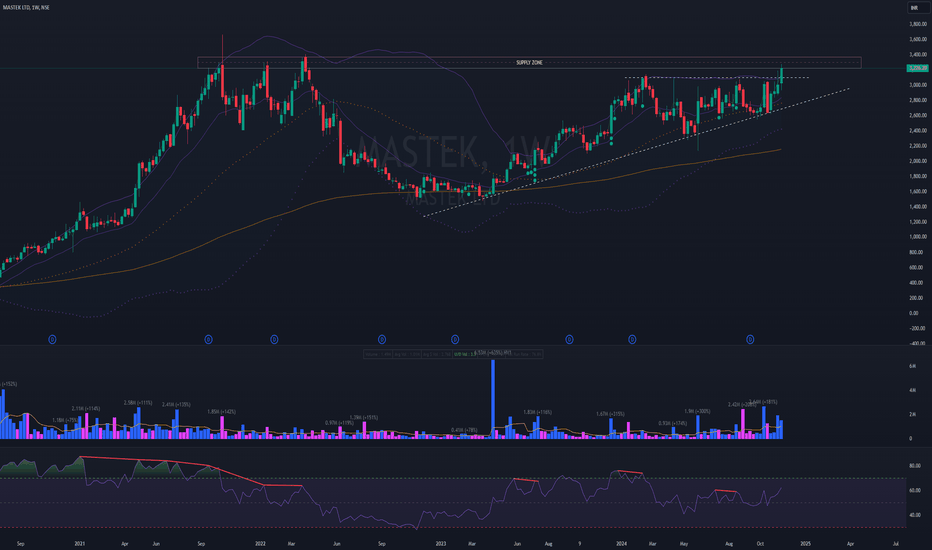
Task: Click the Jul label on the time axis
Action: (x=896, y=543)
